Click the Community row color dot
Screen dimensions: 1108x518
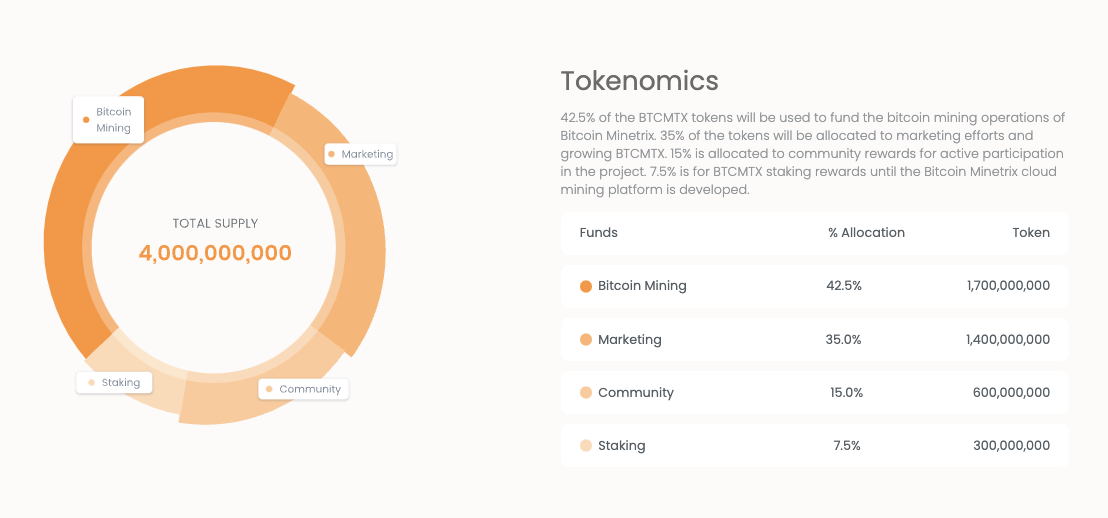[586, 393]
